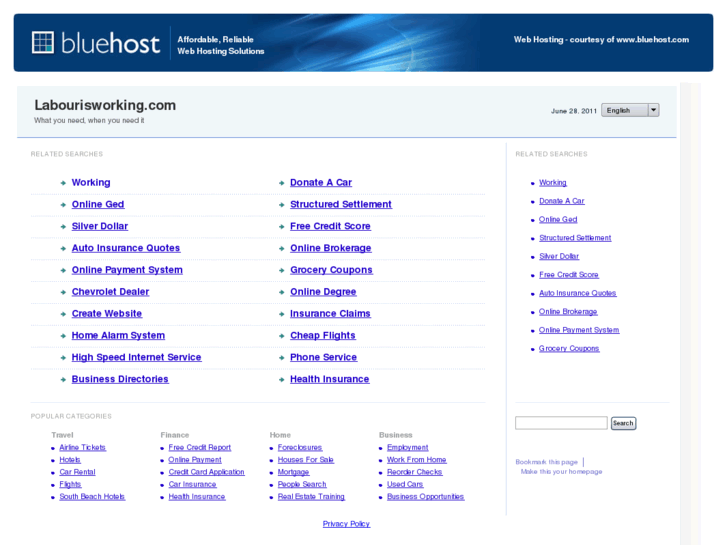Open the Create Website link

point(107,314)
